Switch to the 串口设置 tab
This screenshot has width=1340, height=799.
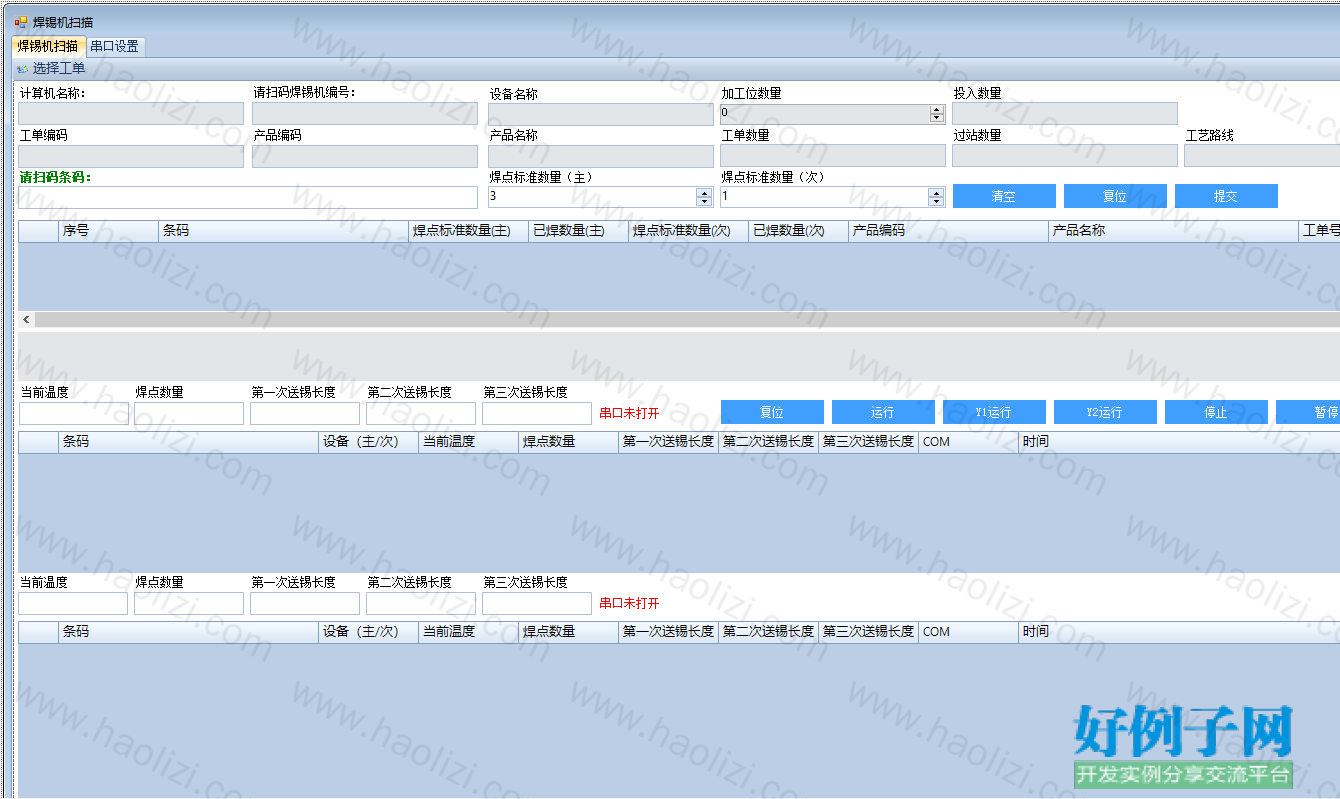[114, 46]
